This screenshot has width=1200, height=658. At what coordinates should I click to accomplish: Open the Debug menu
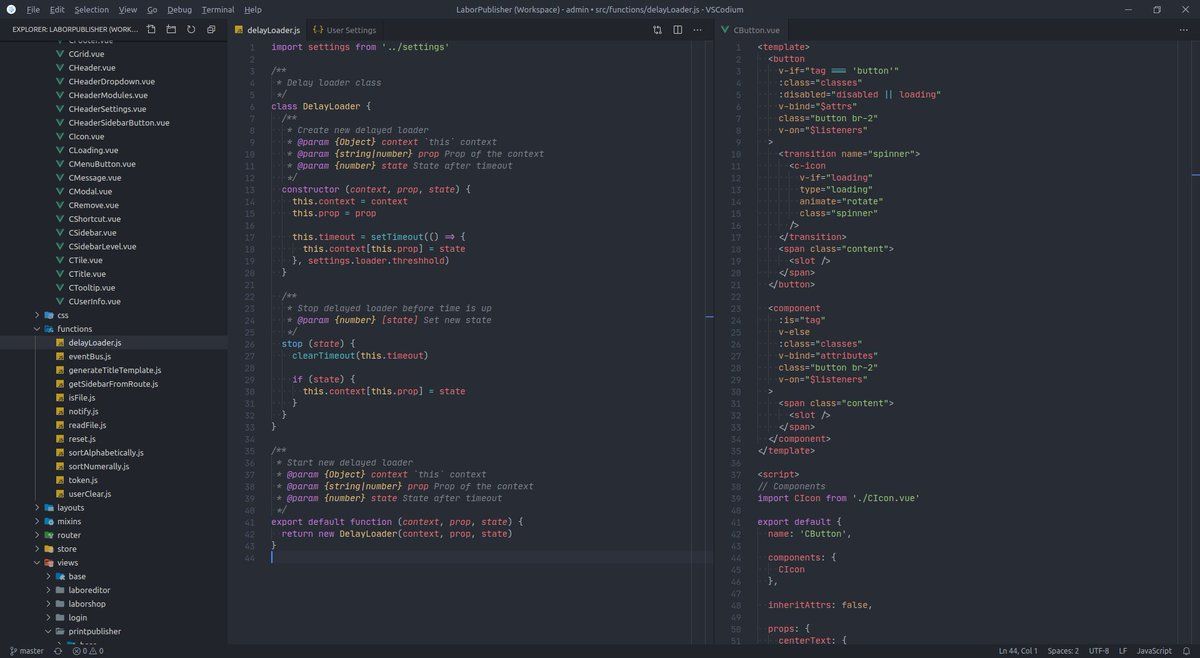180,9
